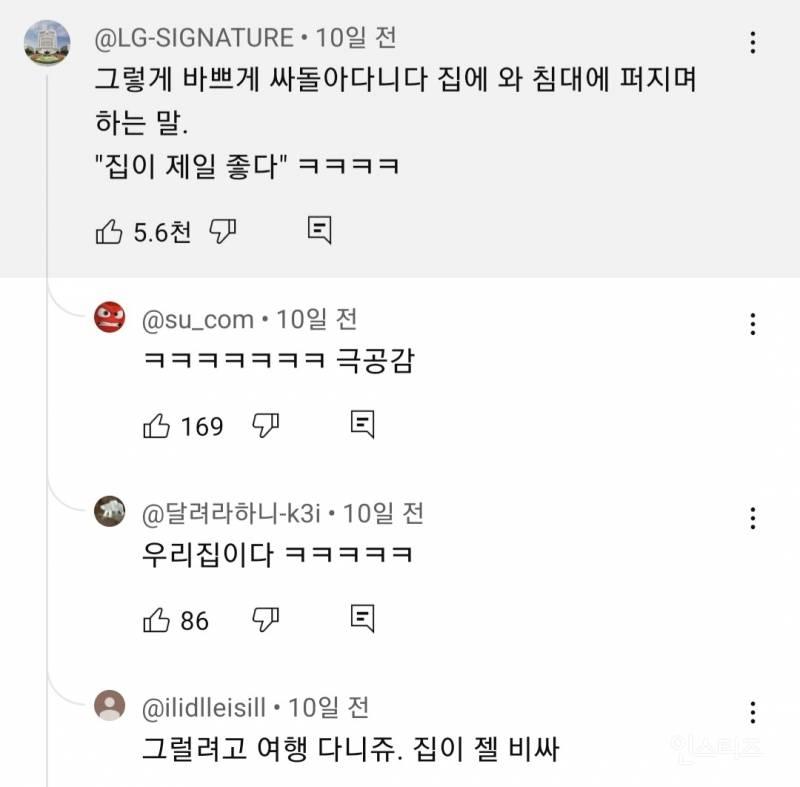This screenshot has width=800, height=787.
Task: Dislike the @su_com reply
Action: pyautogui.click(x=265, y=426)
